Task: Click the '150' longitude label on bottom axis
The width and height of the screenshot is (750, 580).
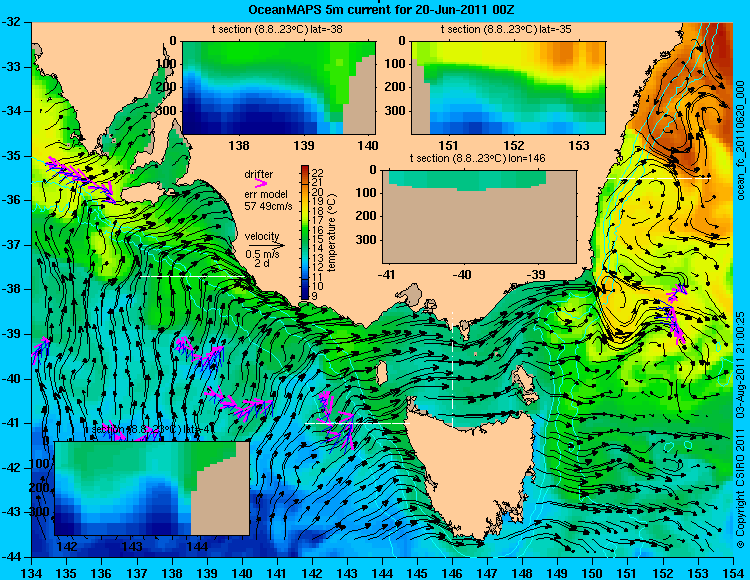Action: tap(593, 572)
